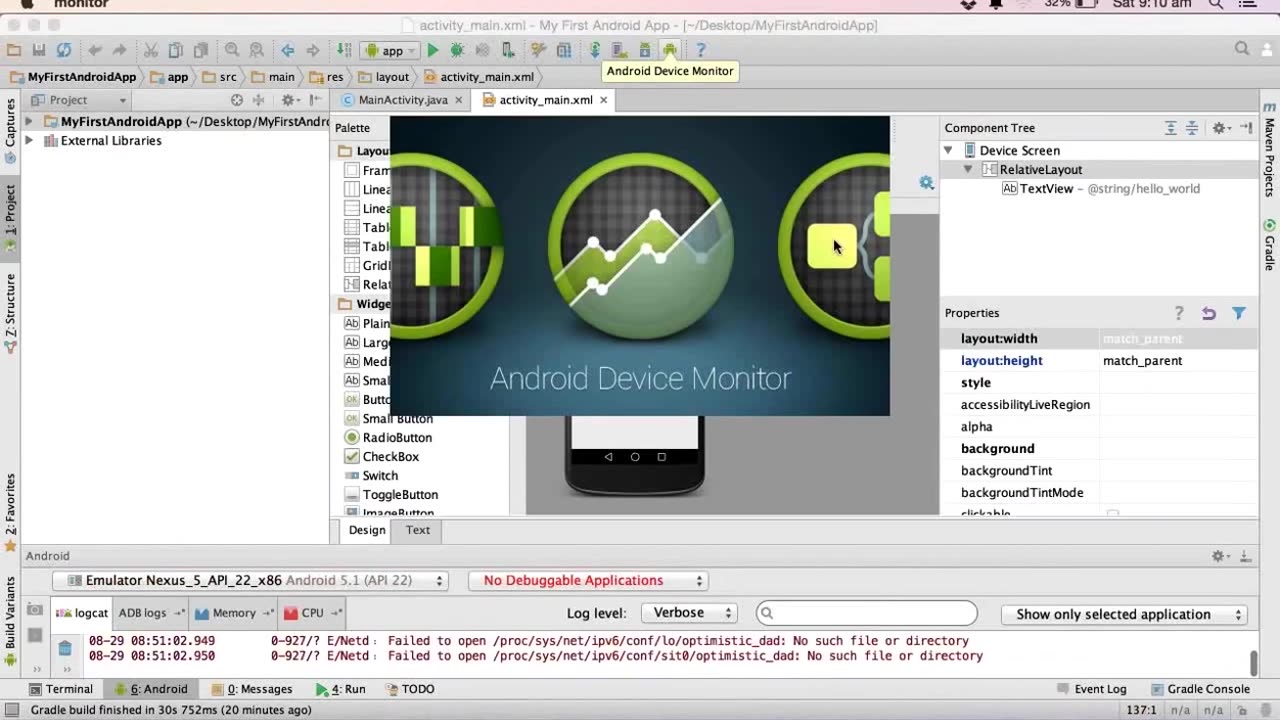This screenshot has height=720, width=1280.
Task: Close the MainActivity.java tab
Action: tap(459, 100)
